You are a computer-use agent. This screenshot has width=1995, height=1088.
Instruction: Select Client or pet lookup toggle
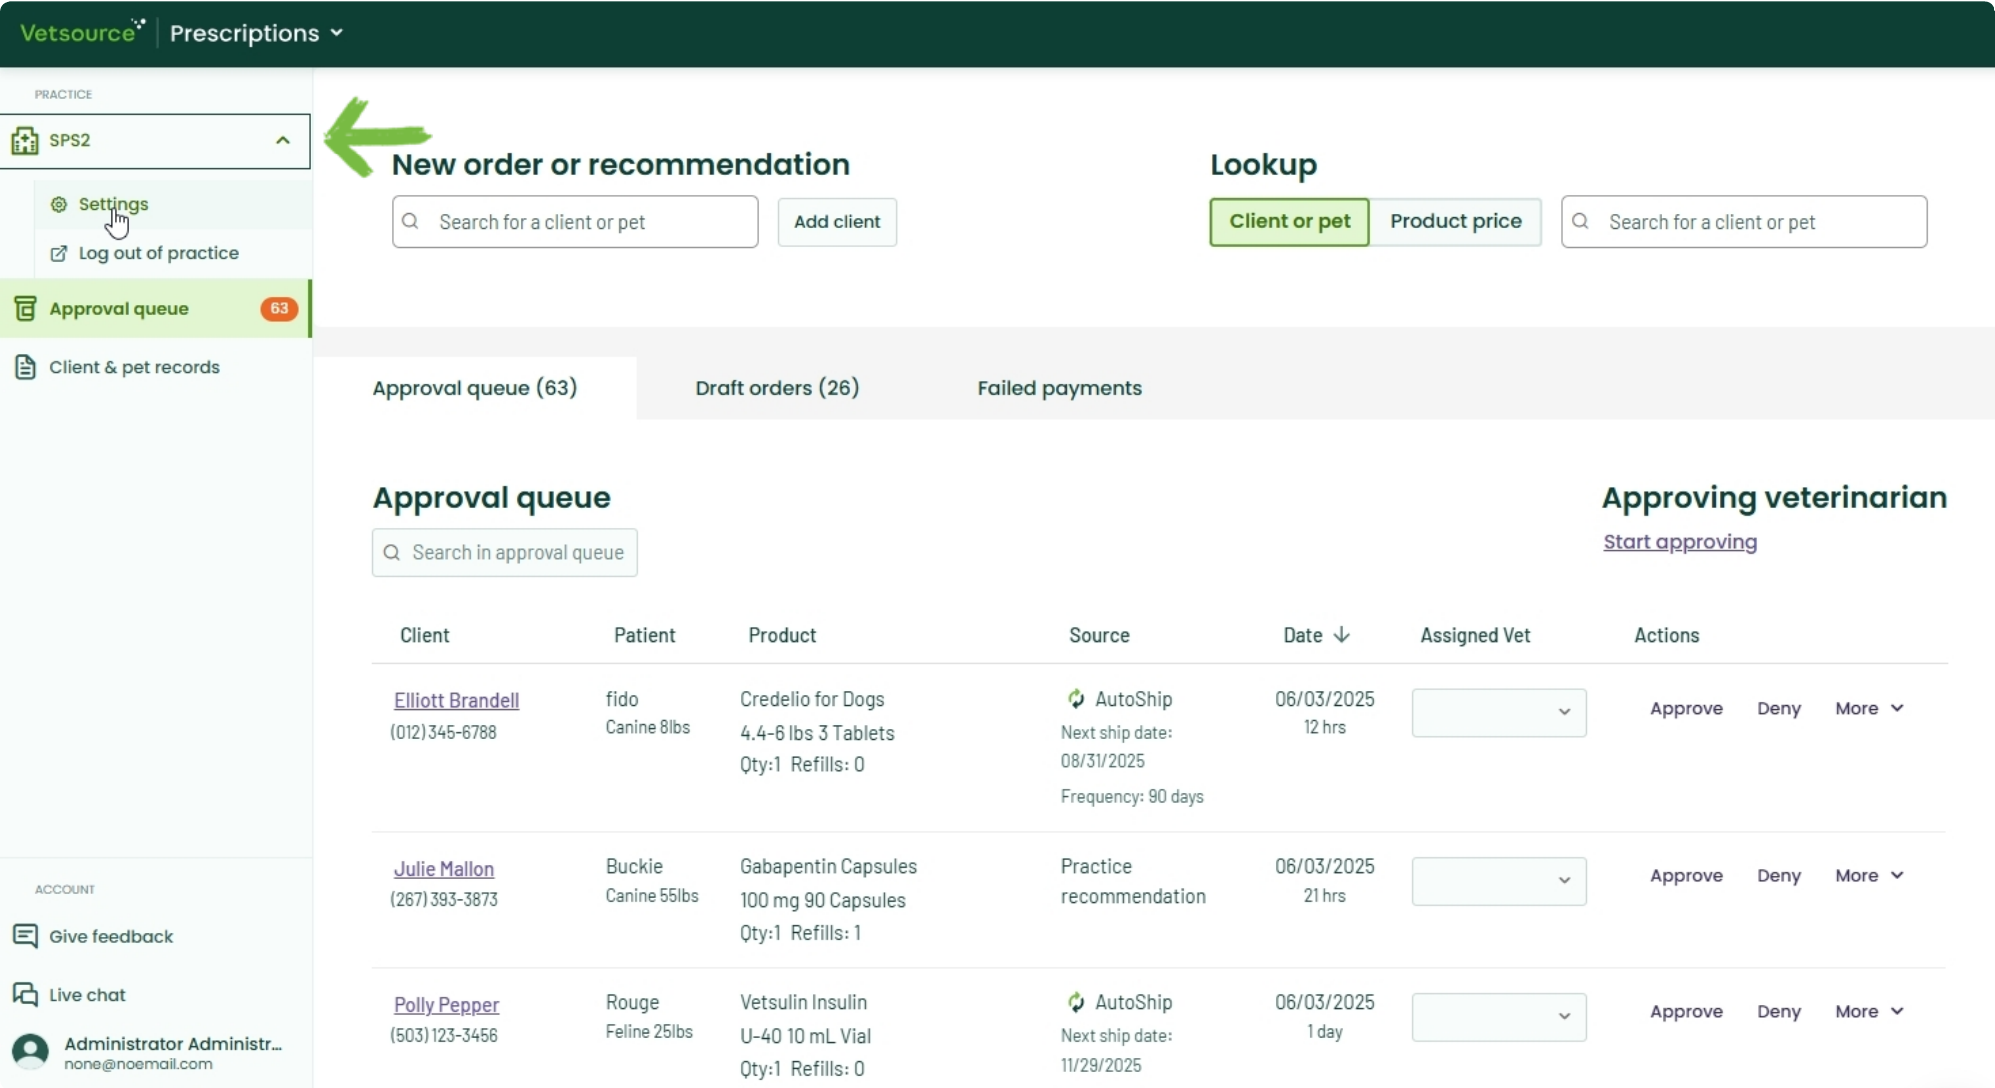click(x=1289, y=221)
